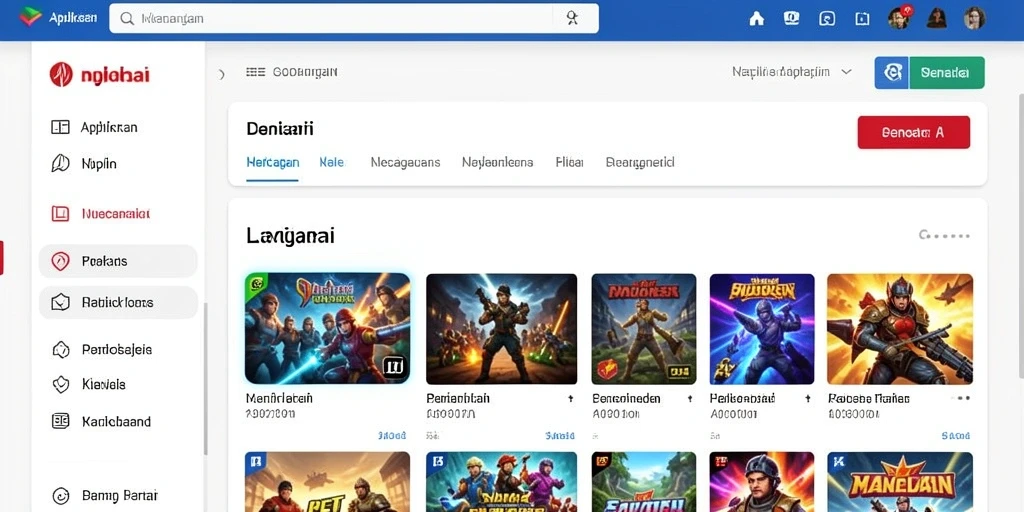The width and height of the screenshot is (1024, 512).
Task: Click blue link under Pemienhbah card
Action: click(560, 436)
